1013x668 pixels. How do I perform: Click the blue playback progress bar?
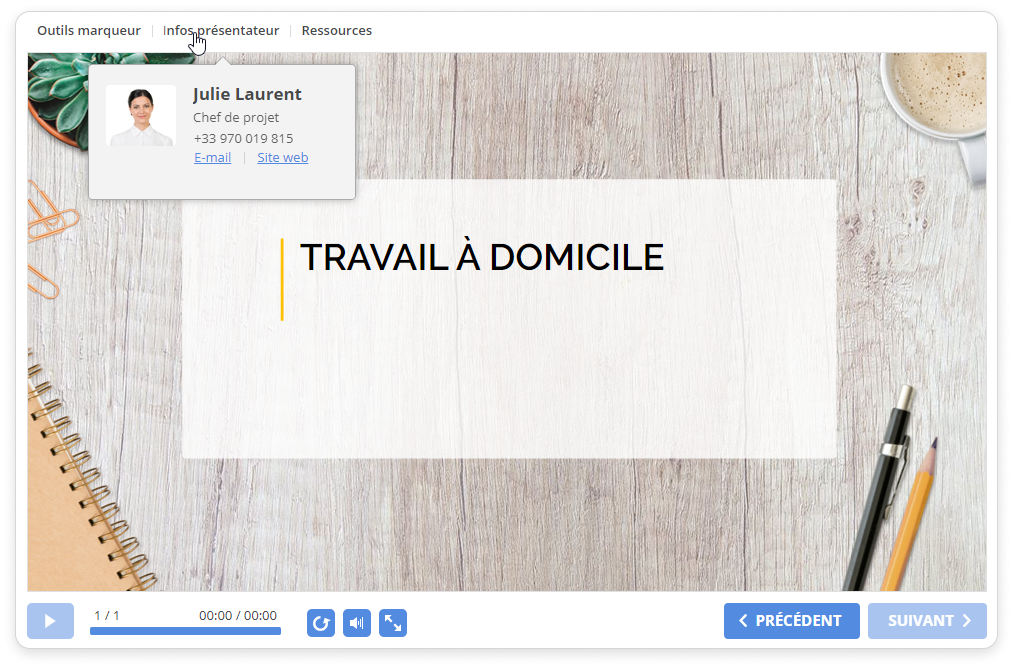click(x=185, y=631)
